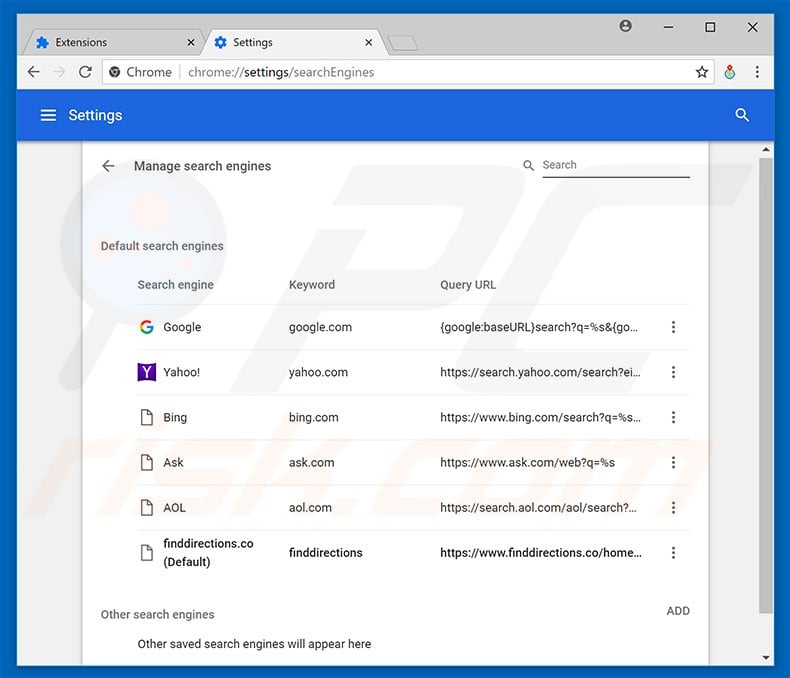The width and height of the screenshot is (790, 678).
Task: Open more actions for finddirections.co
Action: tap(673, 553)
